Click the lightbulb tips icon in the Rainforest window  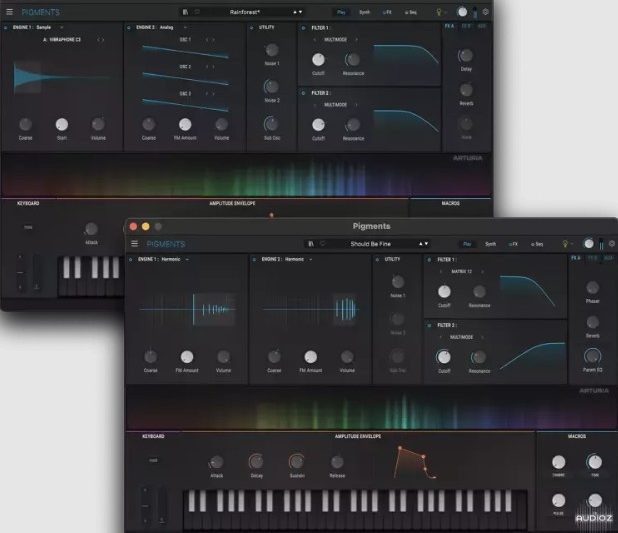click(x=439, y=12)
